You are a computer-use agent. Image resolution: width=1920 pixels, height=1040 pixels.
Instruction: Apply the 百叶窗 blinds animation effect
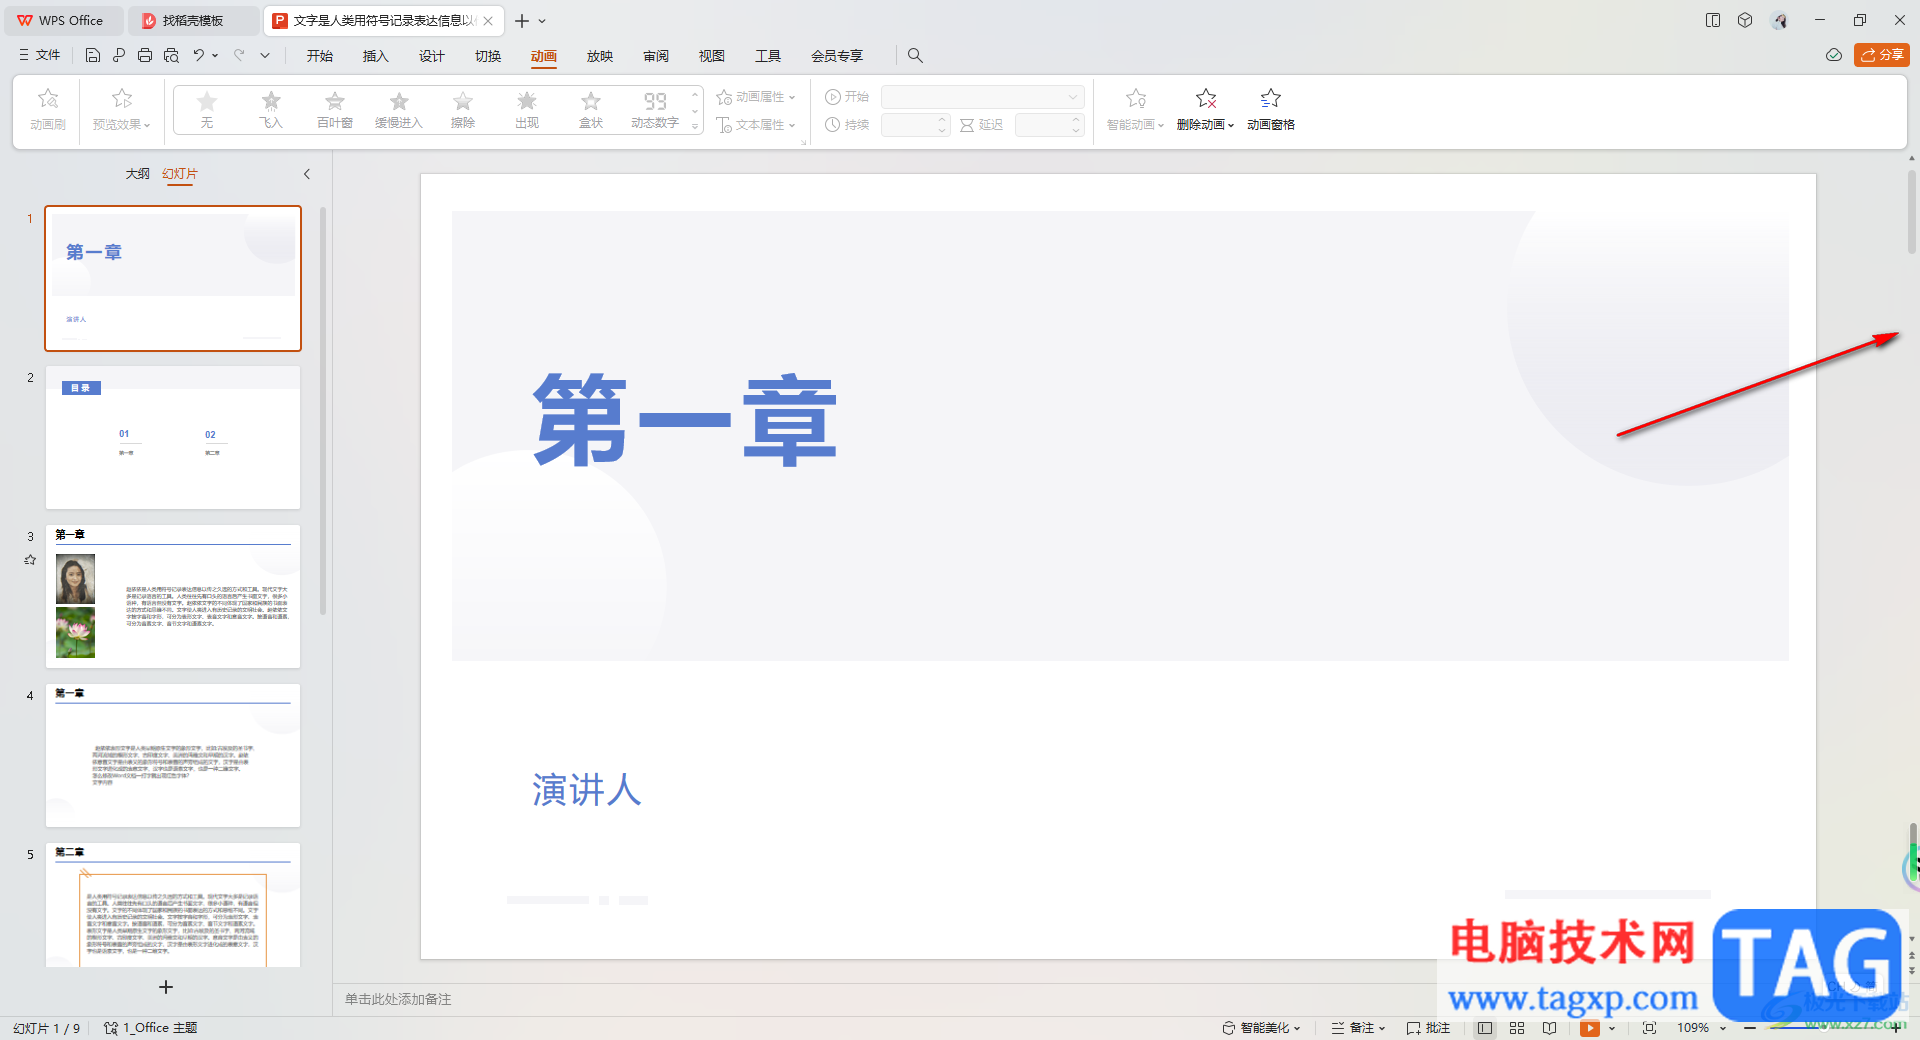pyautogui.click(x=335, y=109)
